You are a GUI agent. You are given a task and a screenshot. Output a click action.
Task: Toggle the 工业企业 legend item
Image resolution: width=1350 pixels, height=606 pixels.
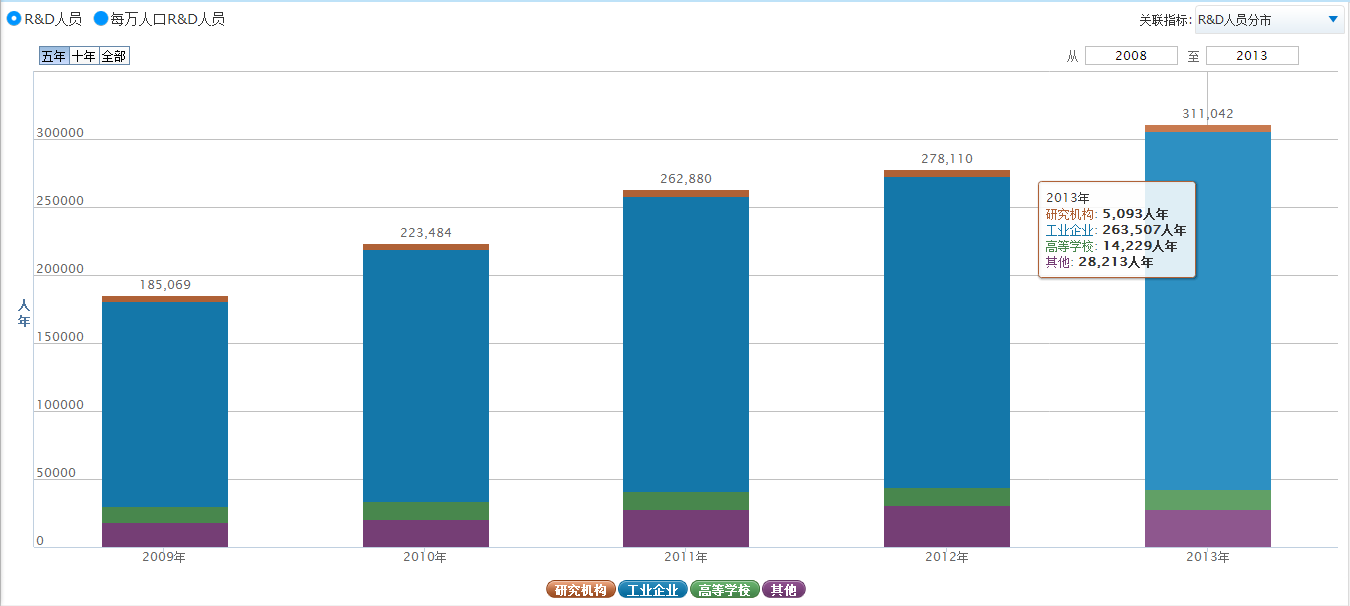click(653, 590)
